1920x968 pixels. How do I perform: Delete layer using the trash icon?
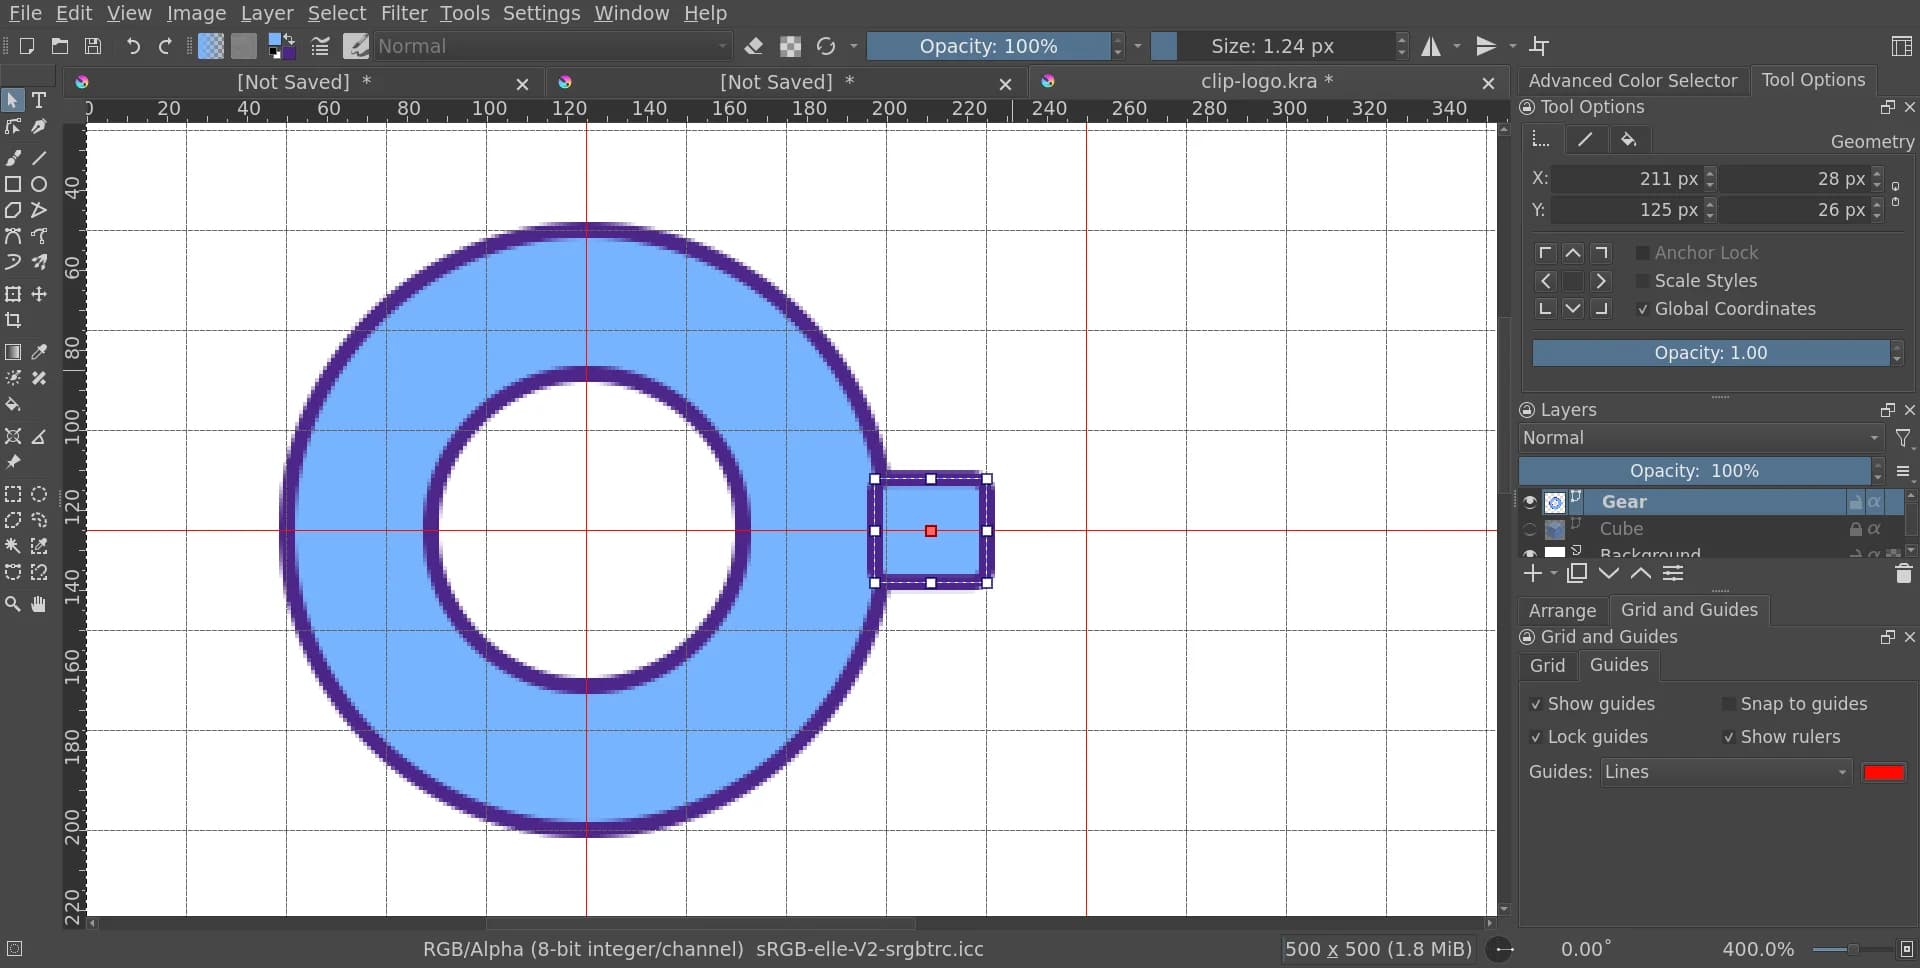click(1902, 574)
